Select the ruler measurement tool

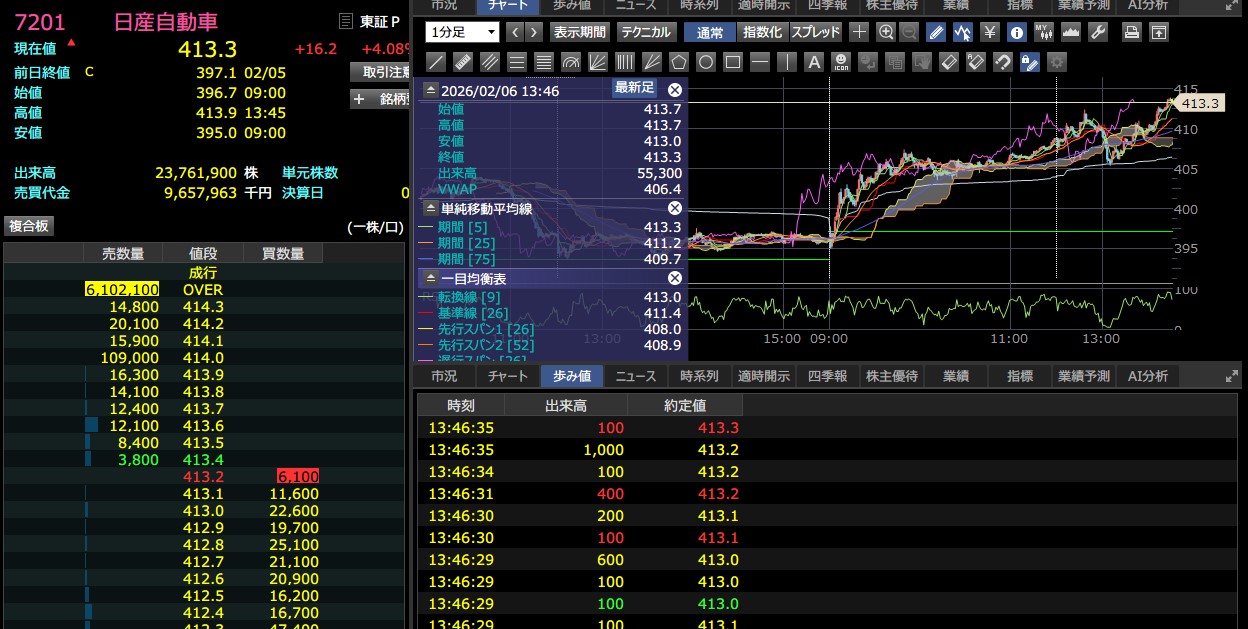click(x=463, y=62)
